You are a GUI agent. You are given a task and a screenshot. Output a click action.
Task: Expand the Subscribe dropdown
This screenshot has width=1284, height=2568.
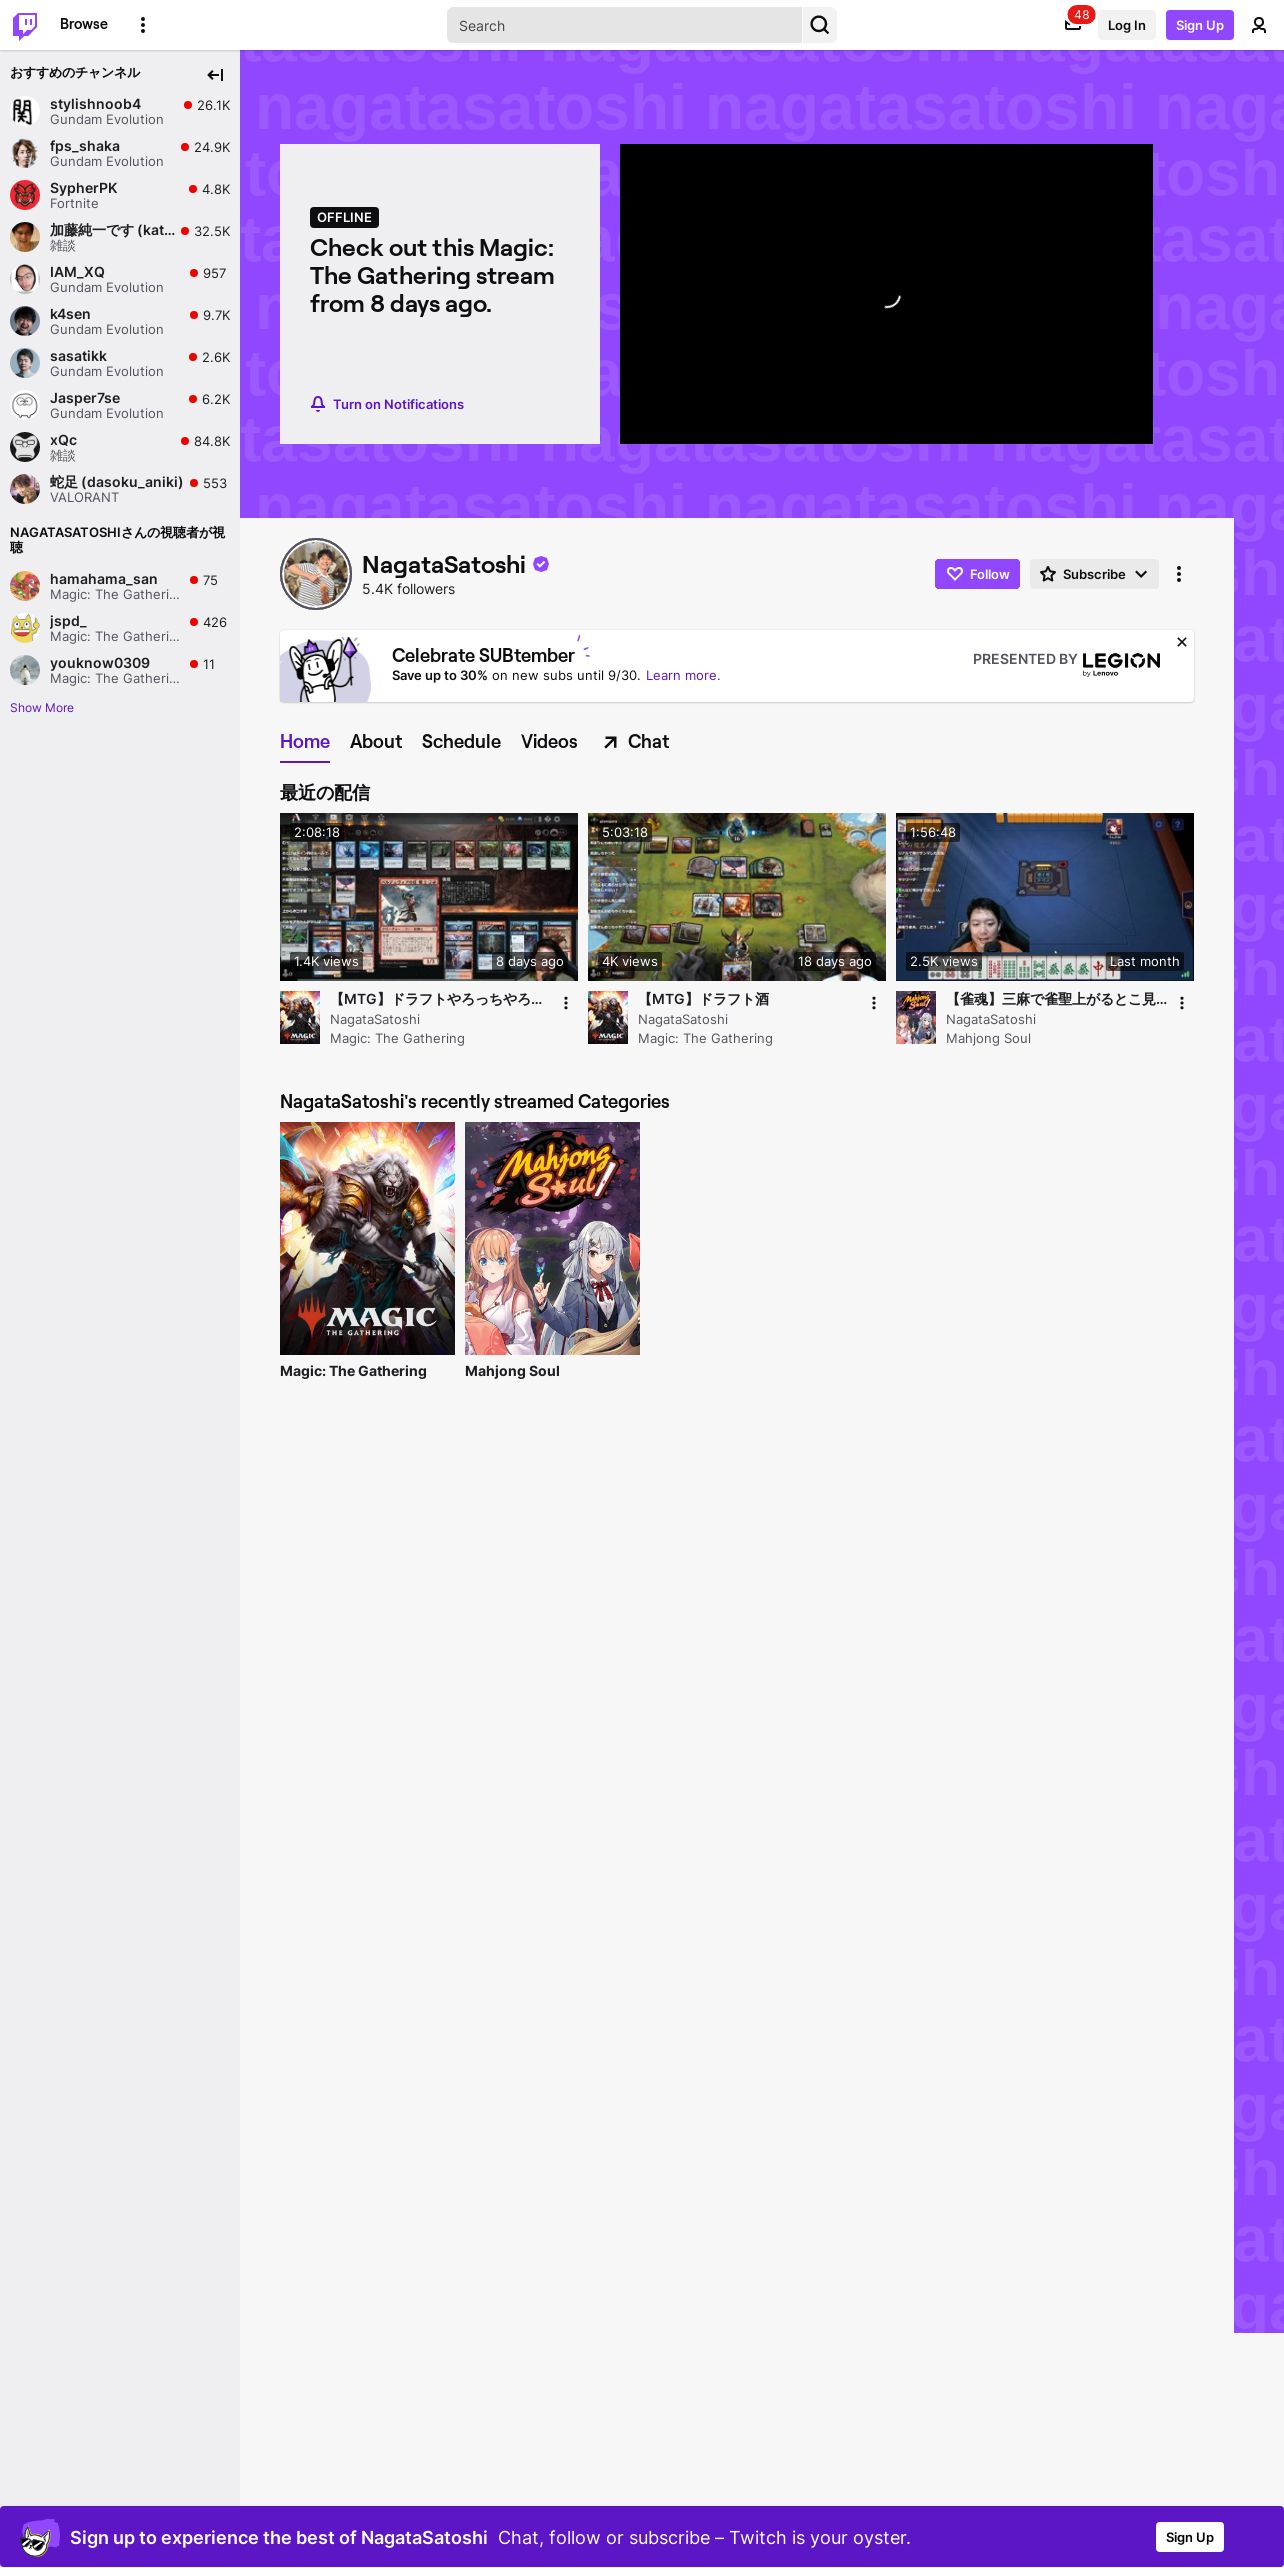coord(1094,574)
